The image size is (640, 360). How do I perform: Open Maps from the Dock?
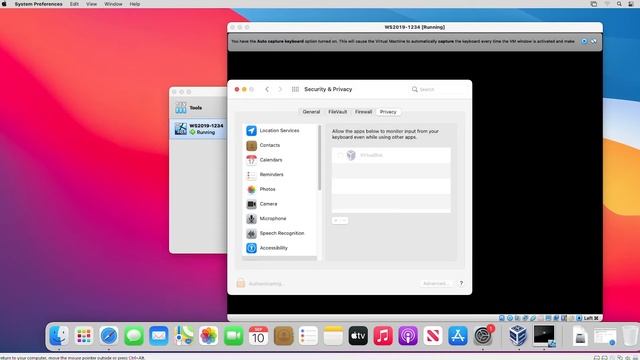(x=183, y=336)
